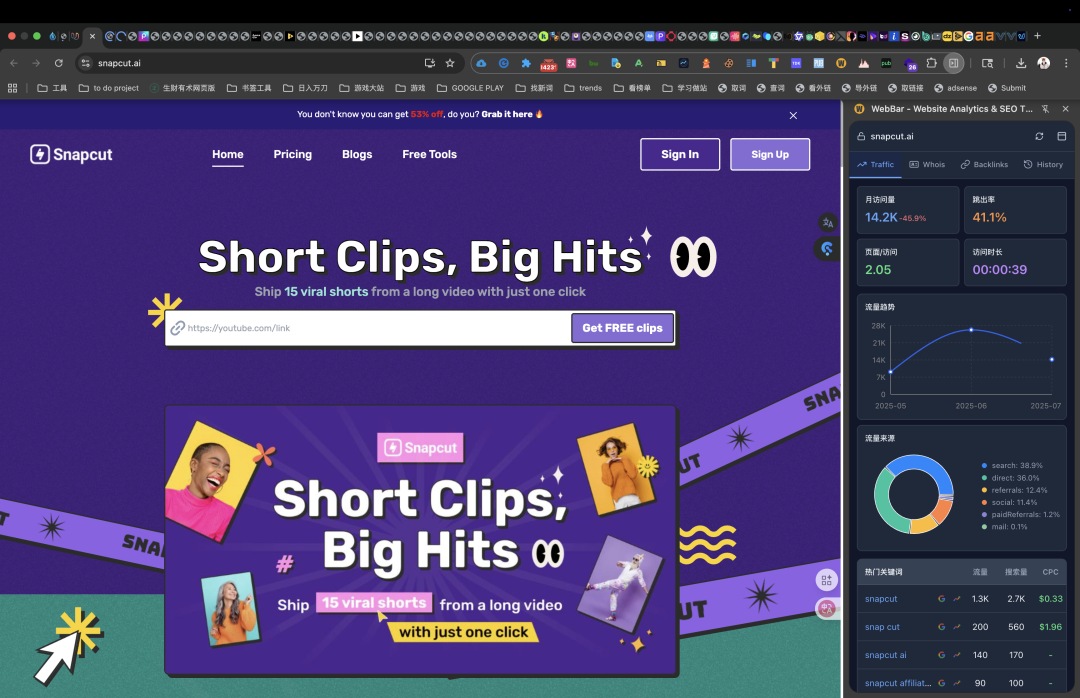Viewport: 1080px width, 698px height.
Task: Open Free Tools in the navigation
Action: pyautogui.click(x=429, y=154)
